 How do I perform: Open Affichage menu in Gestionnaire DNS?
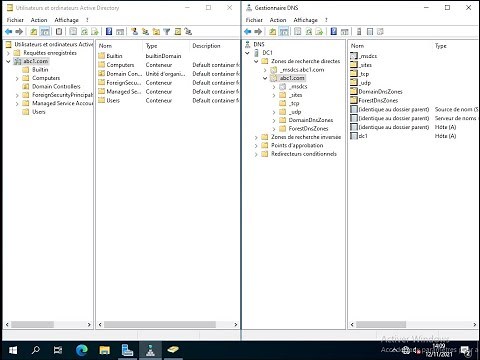tap(305, 20)
